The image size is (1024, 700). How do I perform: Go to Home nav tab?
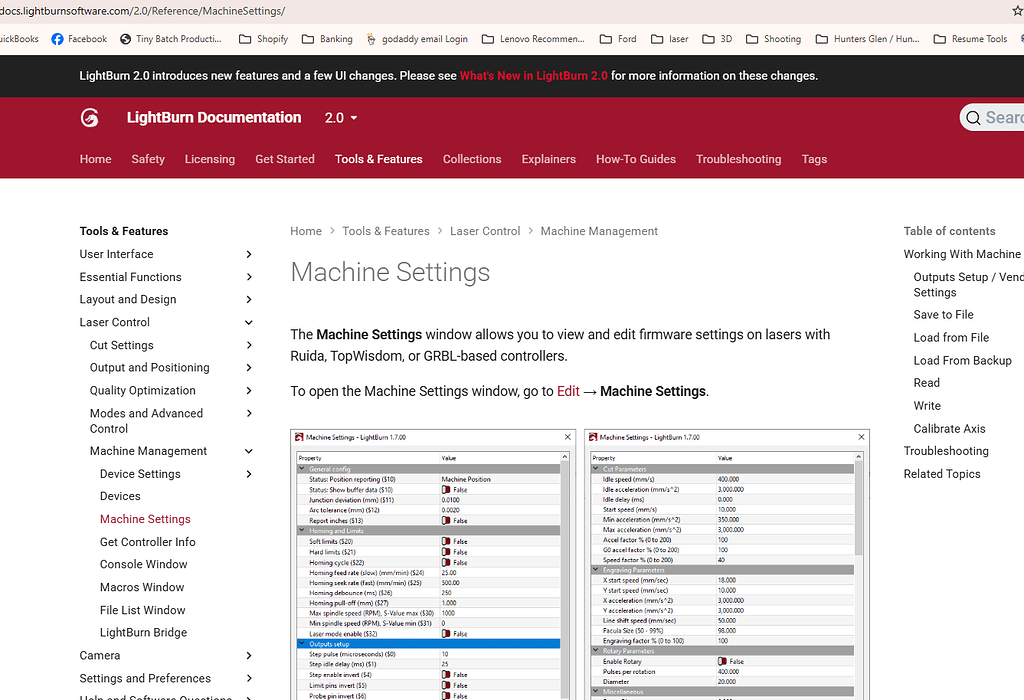[95, 159]
